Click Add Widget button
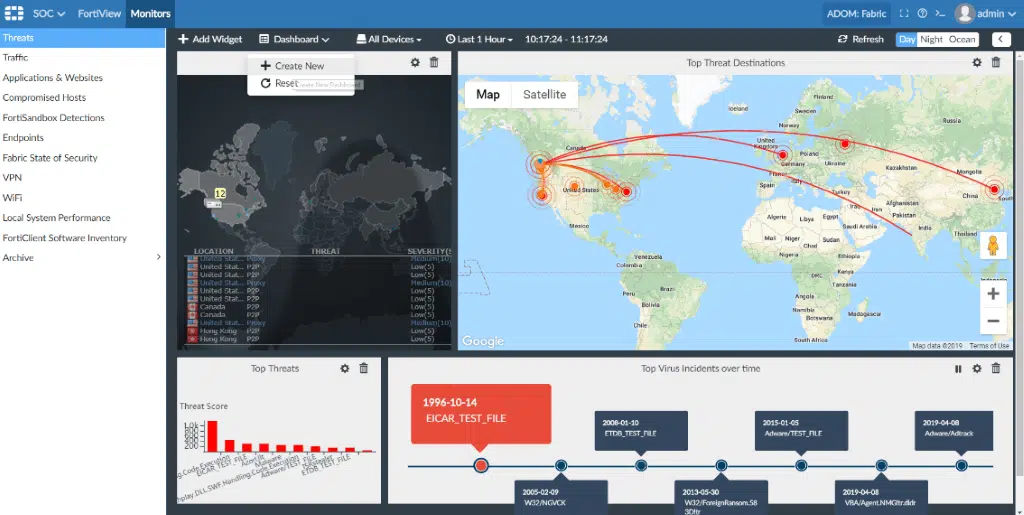 point(210,39)
